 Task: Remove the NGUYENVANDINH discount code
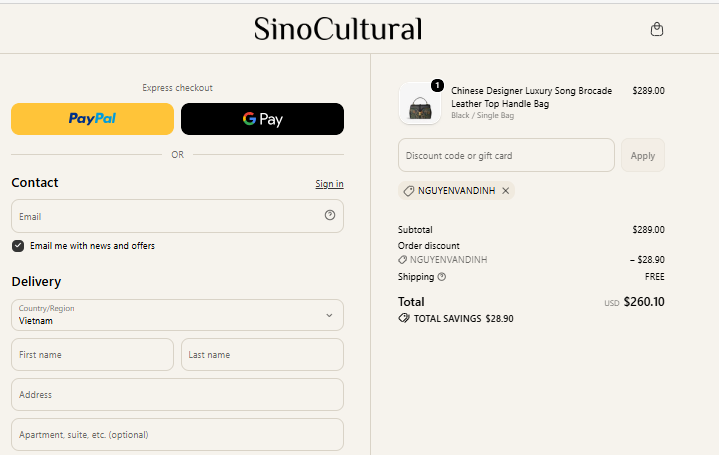coord(505,190)
